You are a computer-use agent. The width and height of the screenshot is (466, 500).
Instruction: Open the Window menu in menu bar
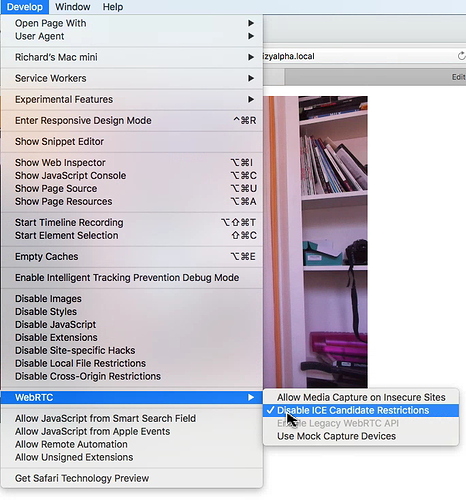[73, 7]
